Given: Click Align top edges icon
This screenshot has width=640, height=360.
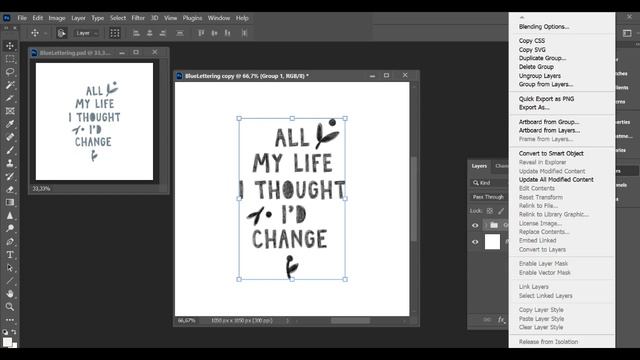Looking at the screenshot, I should coord(201,33).
